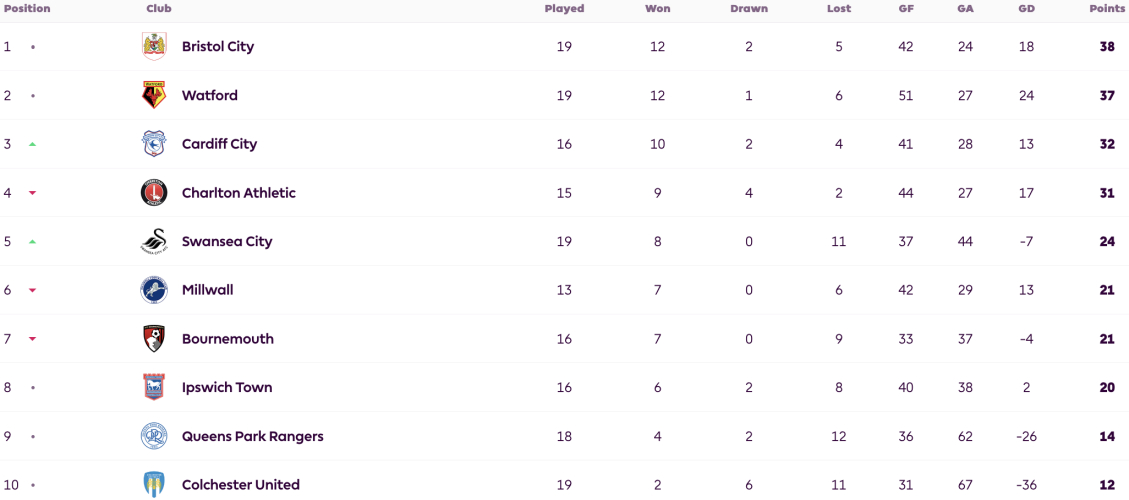Open the Watford club name link
Viewport: 1129px width, 500px height.
tap(210, 95)
